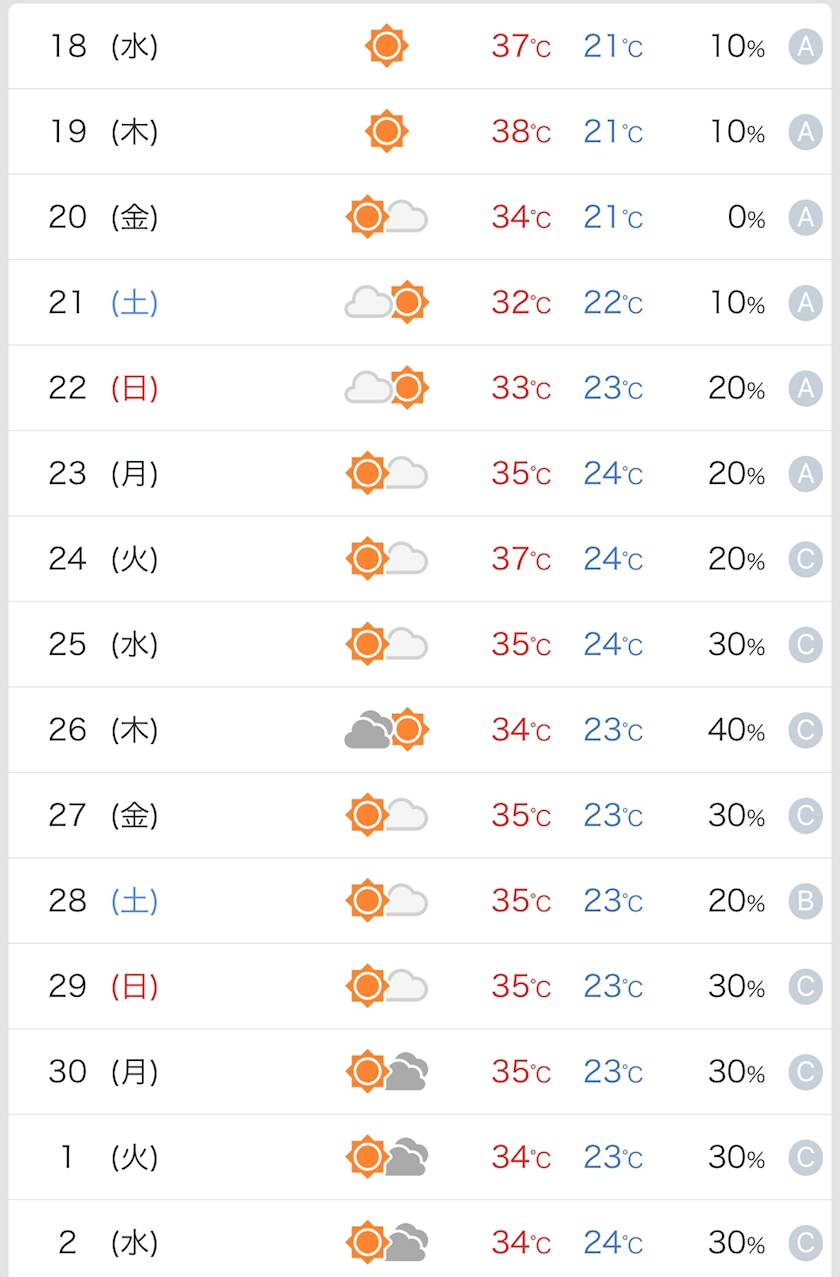Open the forecast for the 1st (火)
This screenshot has height=1277, width=840.
click(420, 1157)
